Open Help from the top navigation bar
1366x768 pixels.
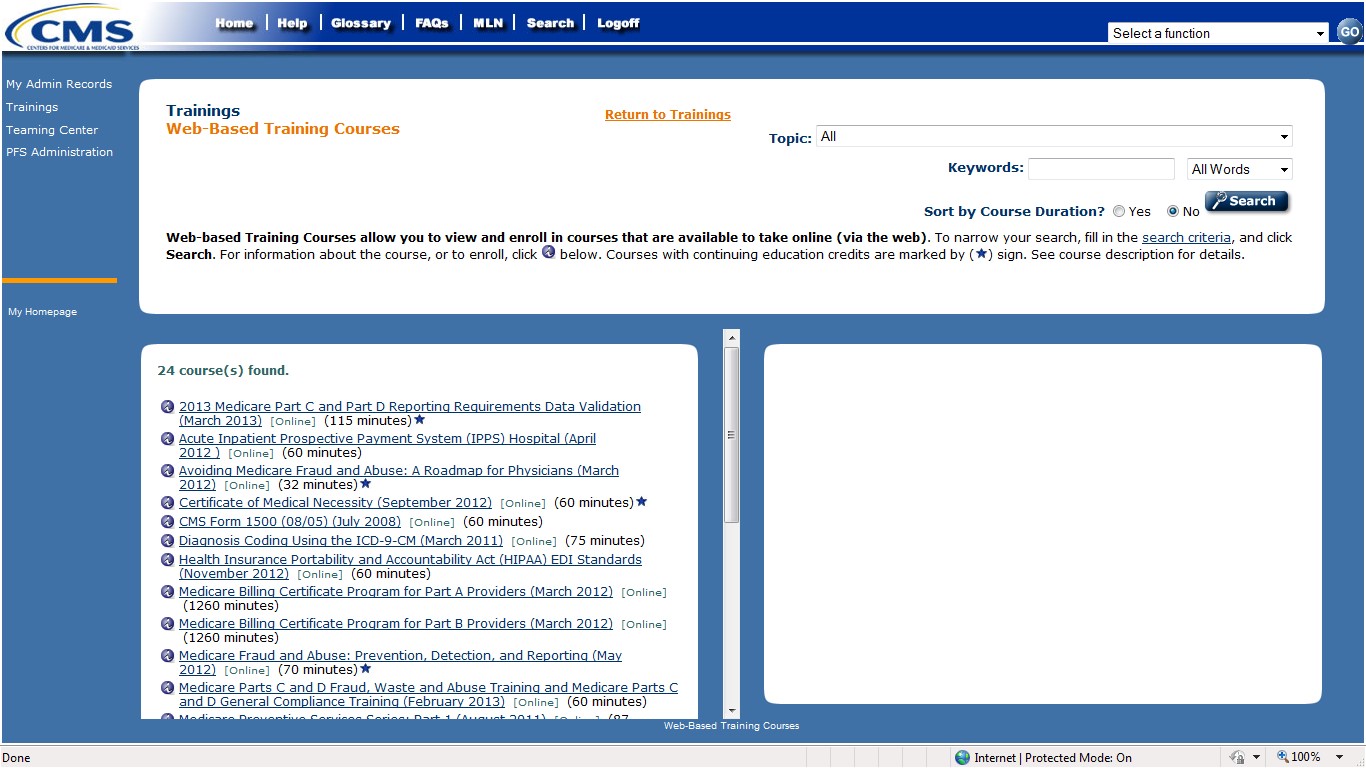pyautogui.click(x=293, y=23)
